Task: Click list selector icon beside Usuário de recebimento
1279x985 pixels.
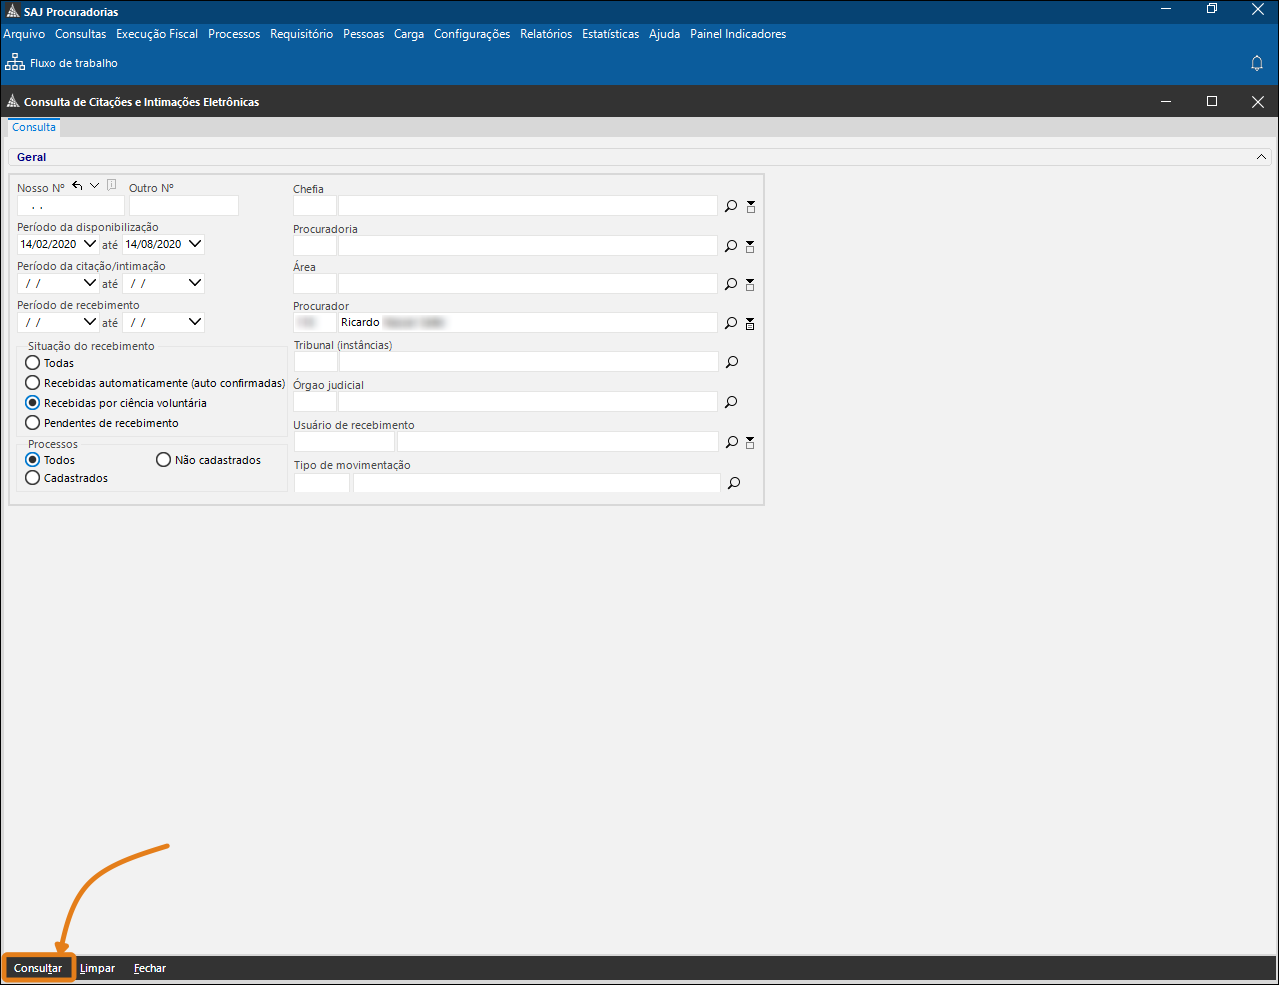Action: (750, 442)
